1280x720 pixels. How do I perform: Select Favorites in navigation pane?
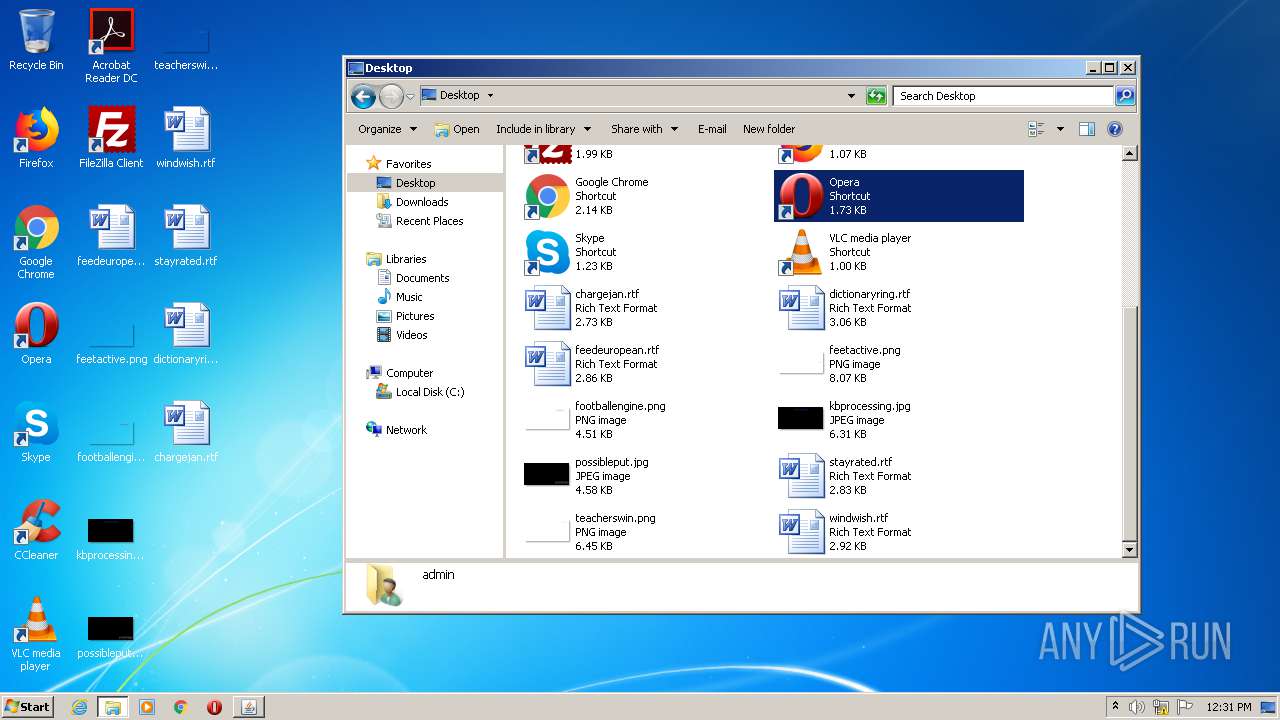click(x=399, y=164)
